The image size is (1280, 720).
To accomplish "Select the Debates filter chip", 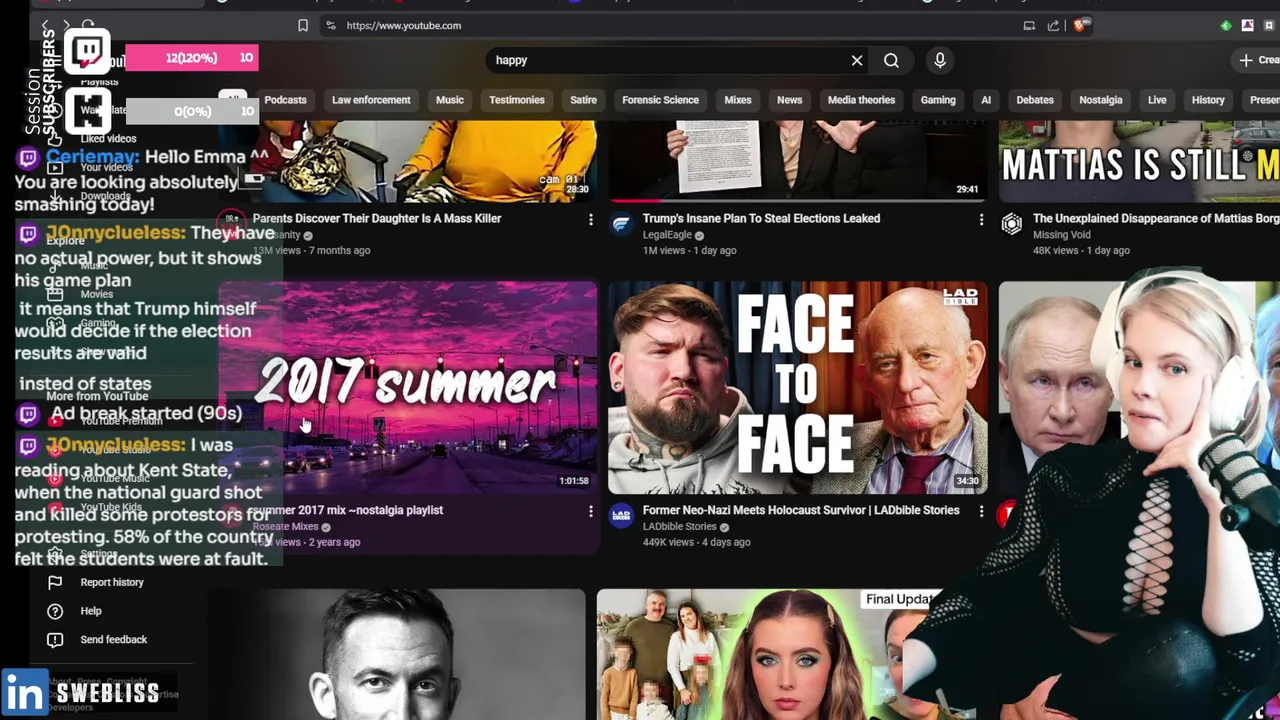I will click(x=1035, y=100).
